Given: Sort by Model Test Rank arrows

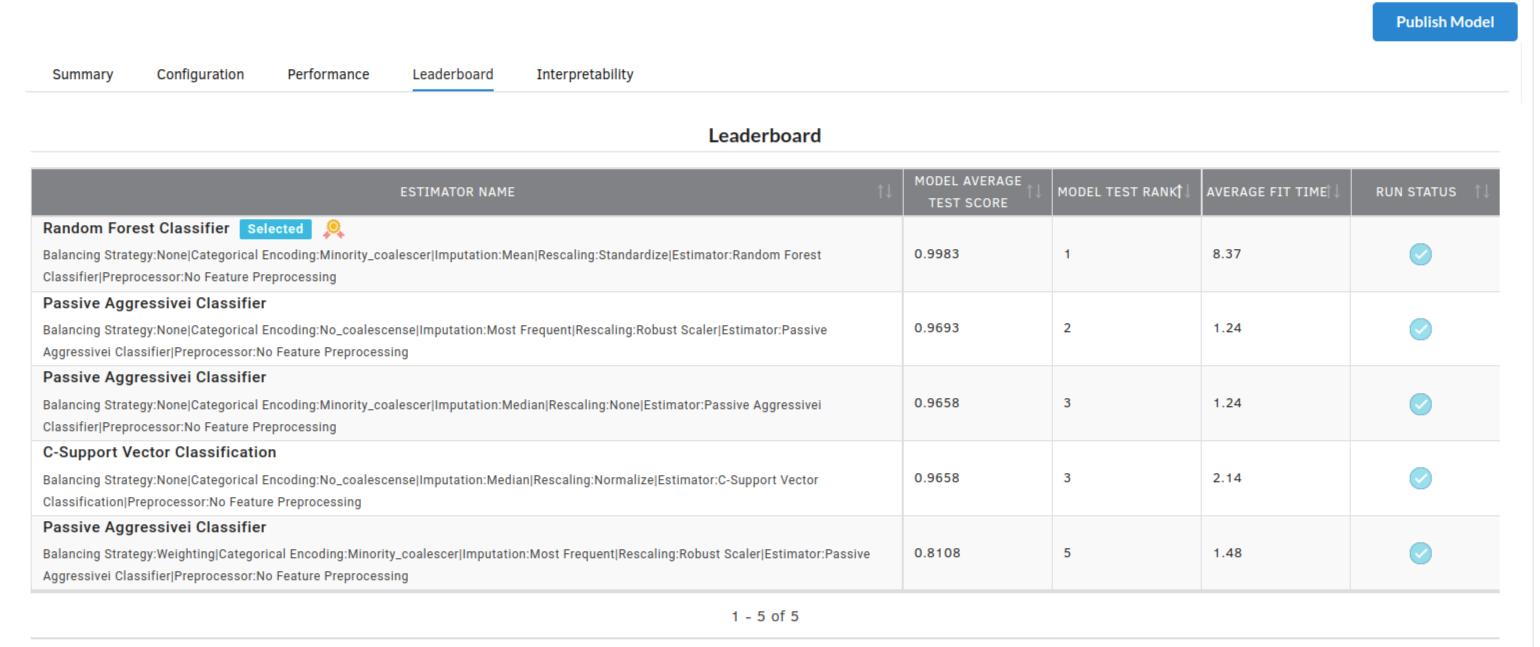Looking at the screenshot, I should (1183, 192).
